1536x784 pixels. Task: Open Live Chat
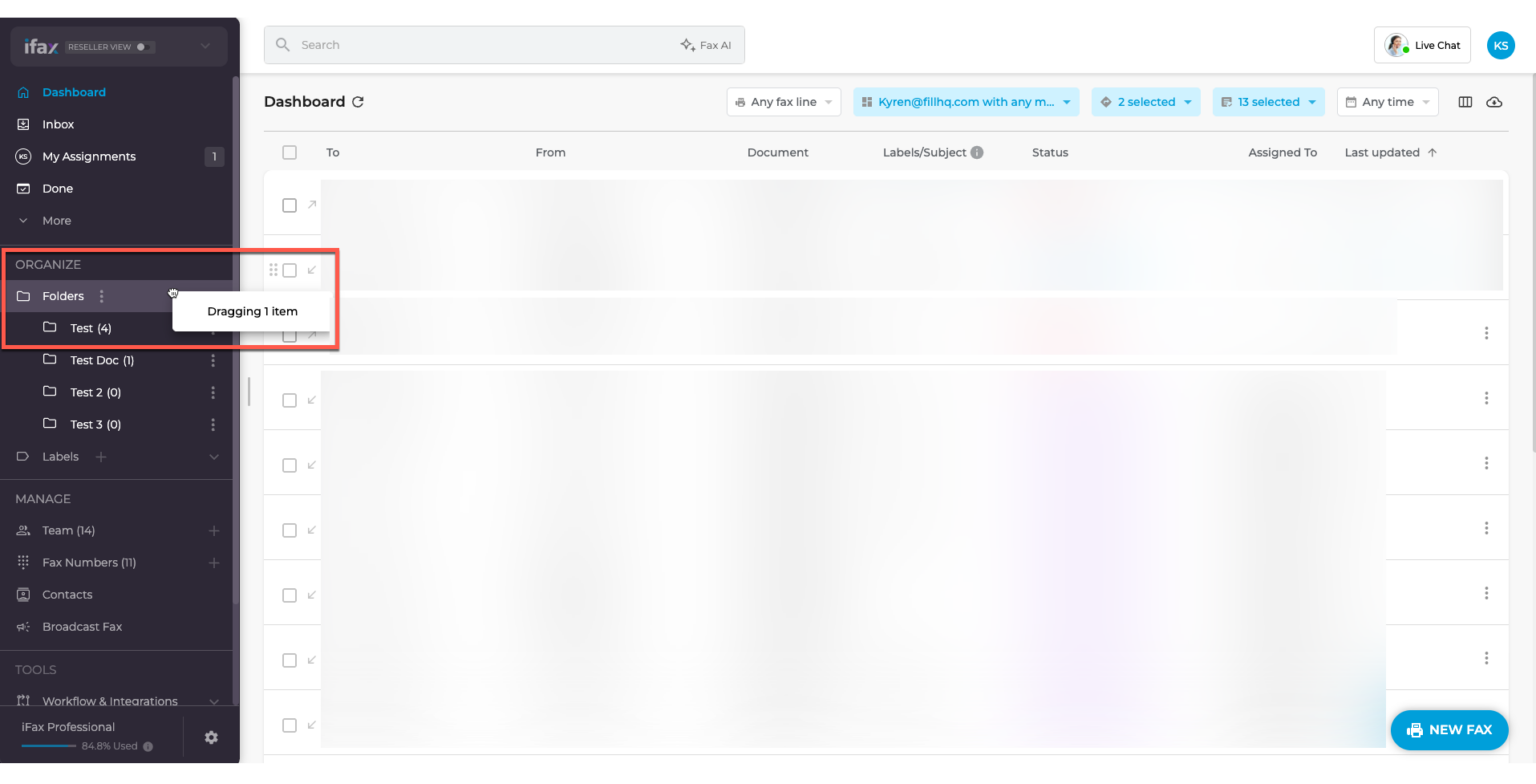coord(1422,45)
